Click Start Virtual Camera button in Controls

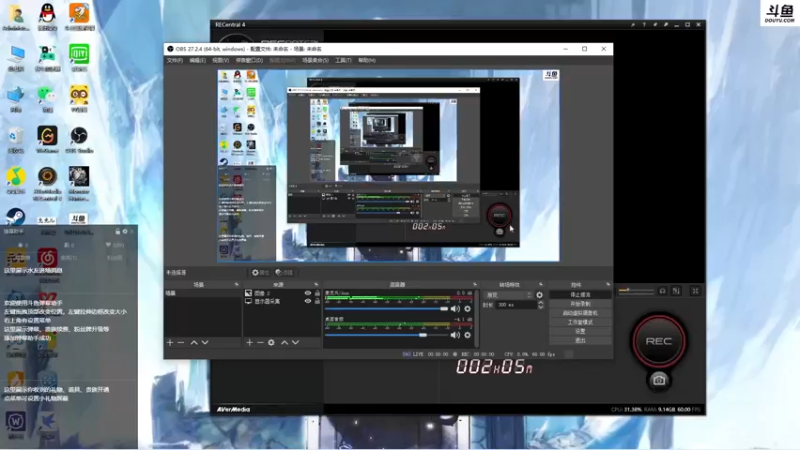[580, 313]
